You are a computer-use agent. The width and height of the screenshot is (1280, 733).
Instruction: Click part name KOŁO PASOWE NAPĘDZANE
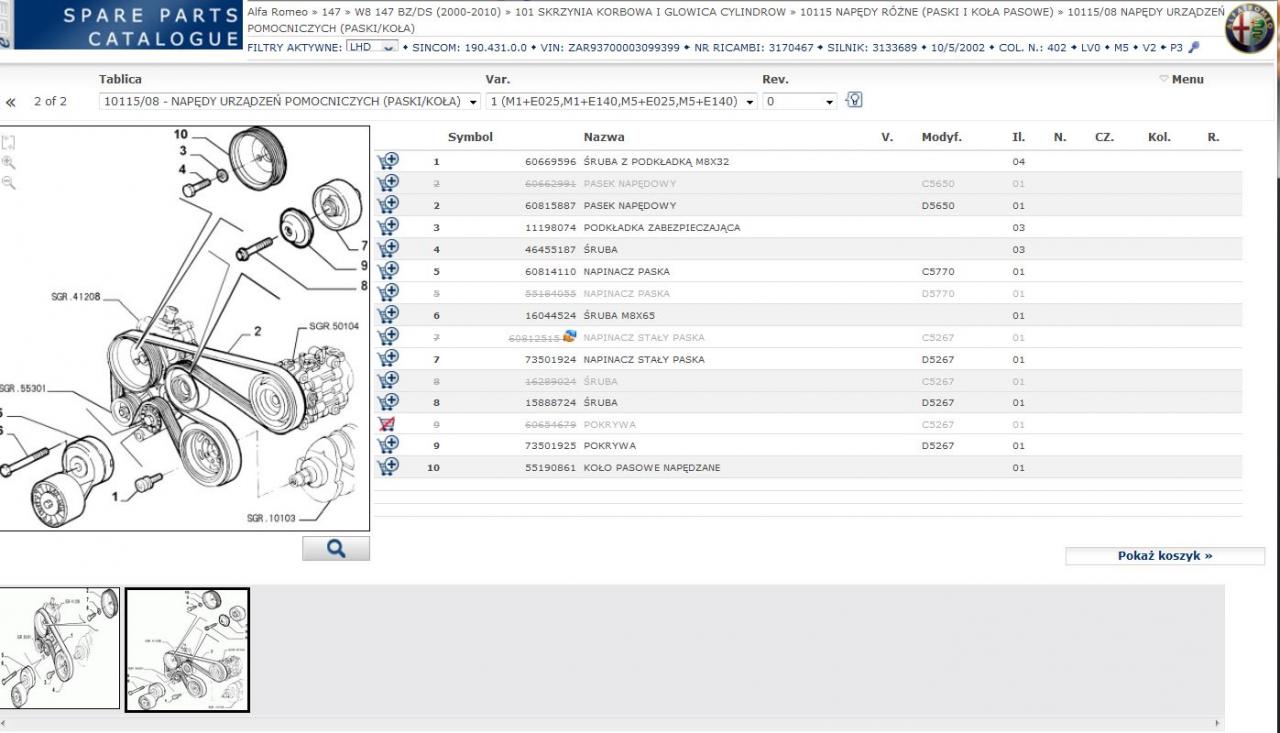click(652, 468)
